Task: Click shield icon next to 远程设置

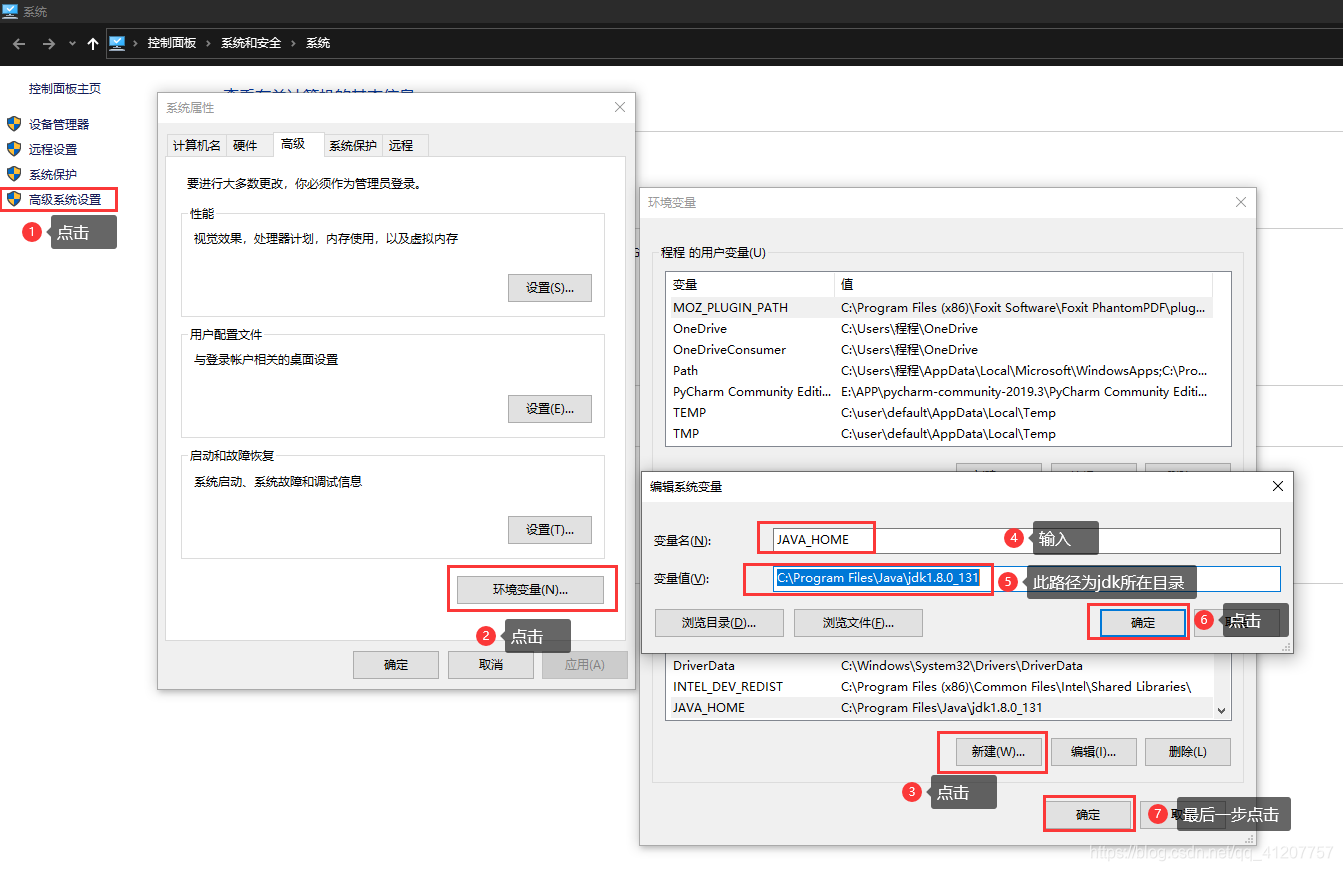Action: tap(14, 149)
